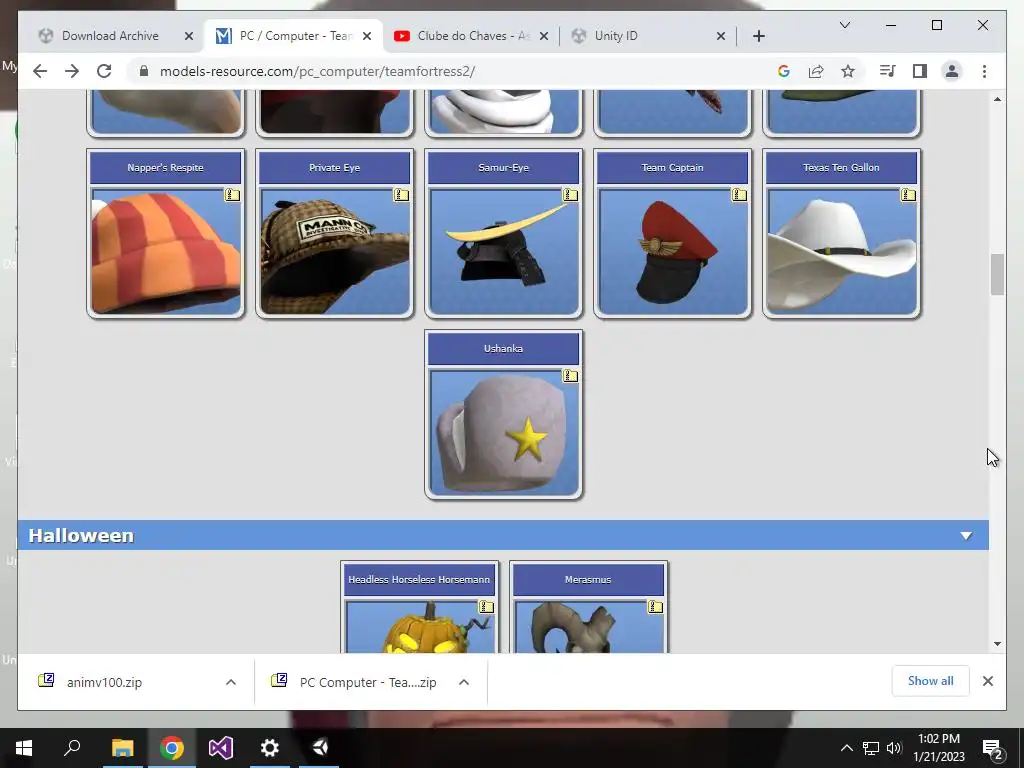Open Samur-Eye model title

click(x=504, y=167)
